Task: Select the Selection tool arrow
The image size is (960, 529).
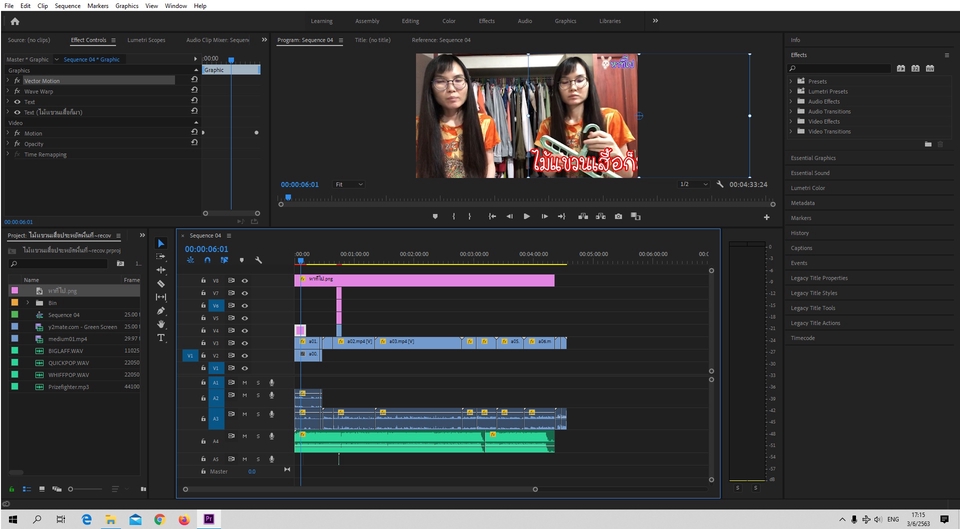Action: click(x=161, y=243)
